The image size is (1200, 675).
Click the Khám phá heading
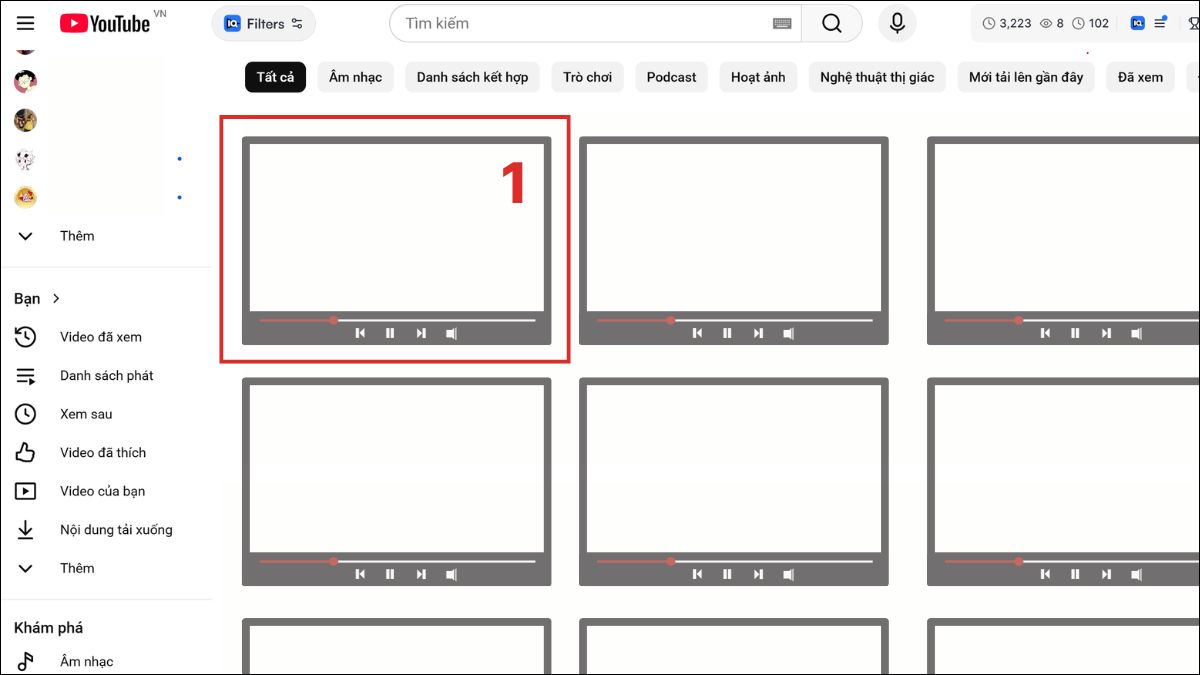(x=48, y=628)
